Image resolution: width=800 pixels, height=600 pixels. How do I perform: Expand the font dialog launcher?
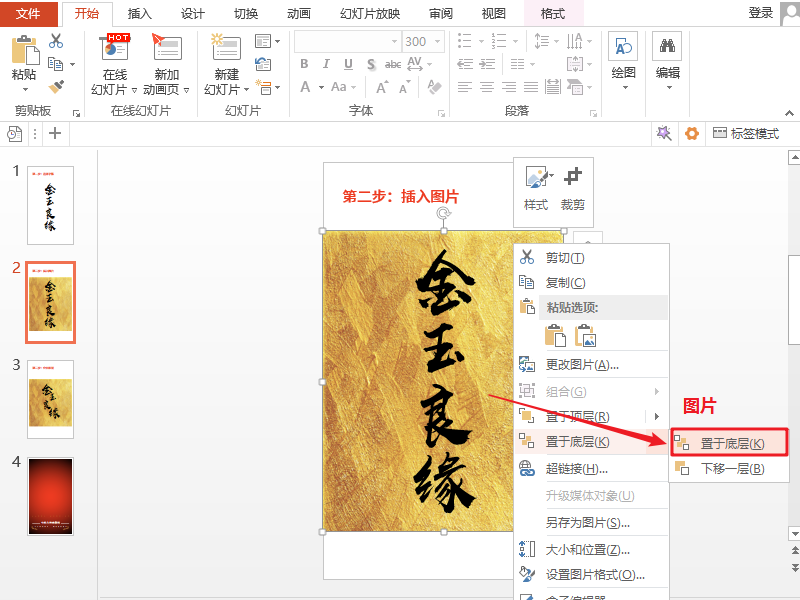point(441,114)
